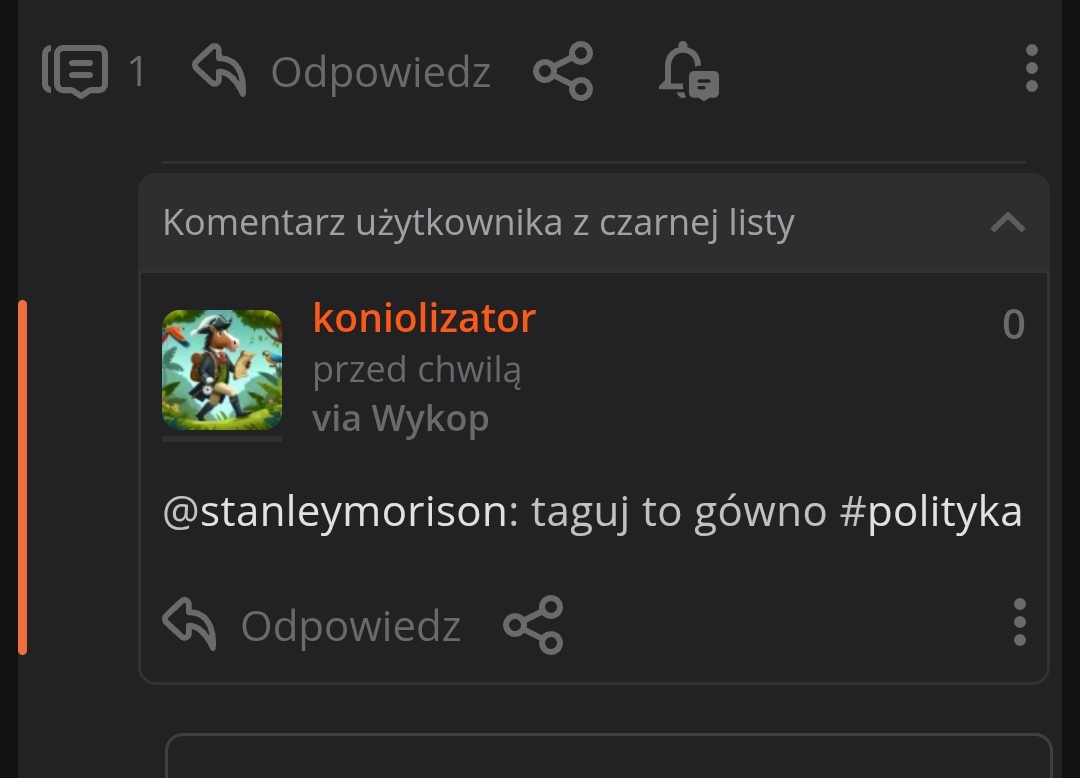This screenshot has width=1080, height=778.
Task: Open koniolizator's avatar picture
Action: tap(222, 370)
